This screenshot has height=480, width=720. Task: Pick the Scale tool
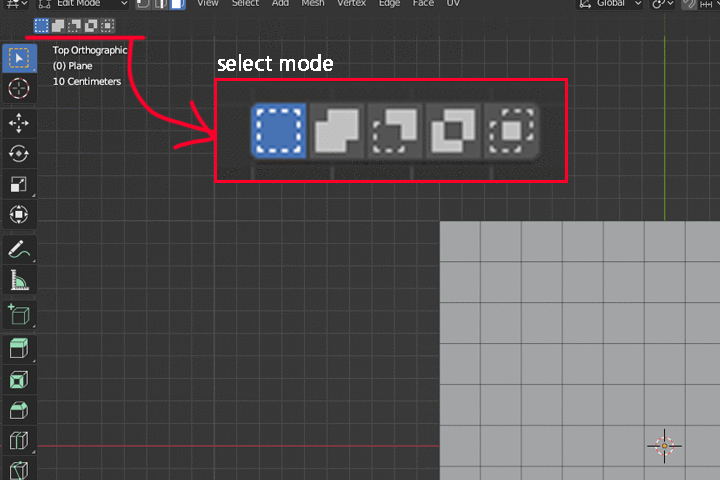19,184
